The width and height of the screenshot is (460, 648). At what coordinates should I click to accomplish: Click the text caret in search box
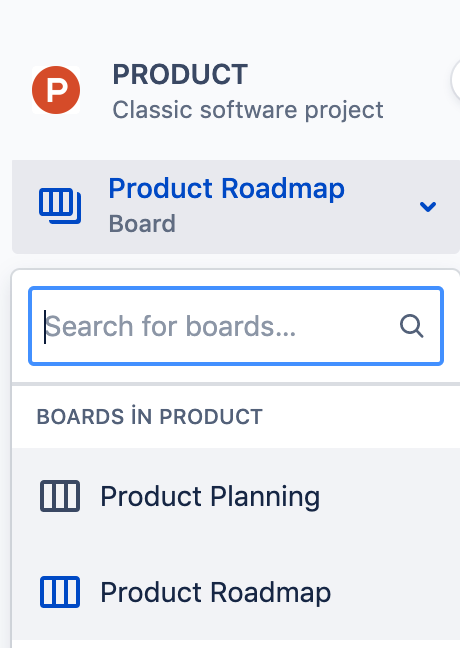click(x=45, y=326)
